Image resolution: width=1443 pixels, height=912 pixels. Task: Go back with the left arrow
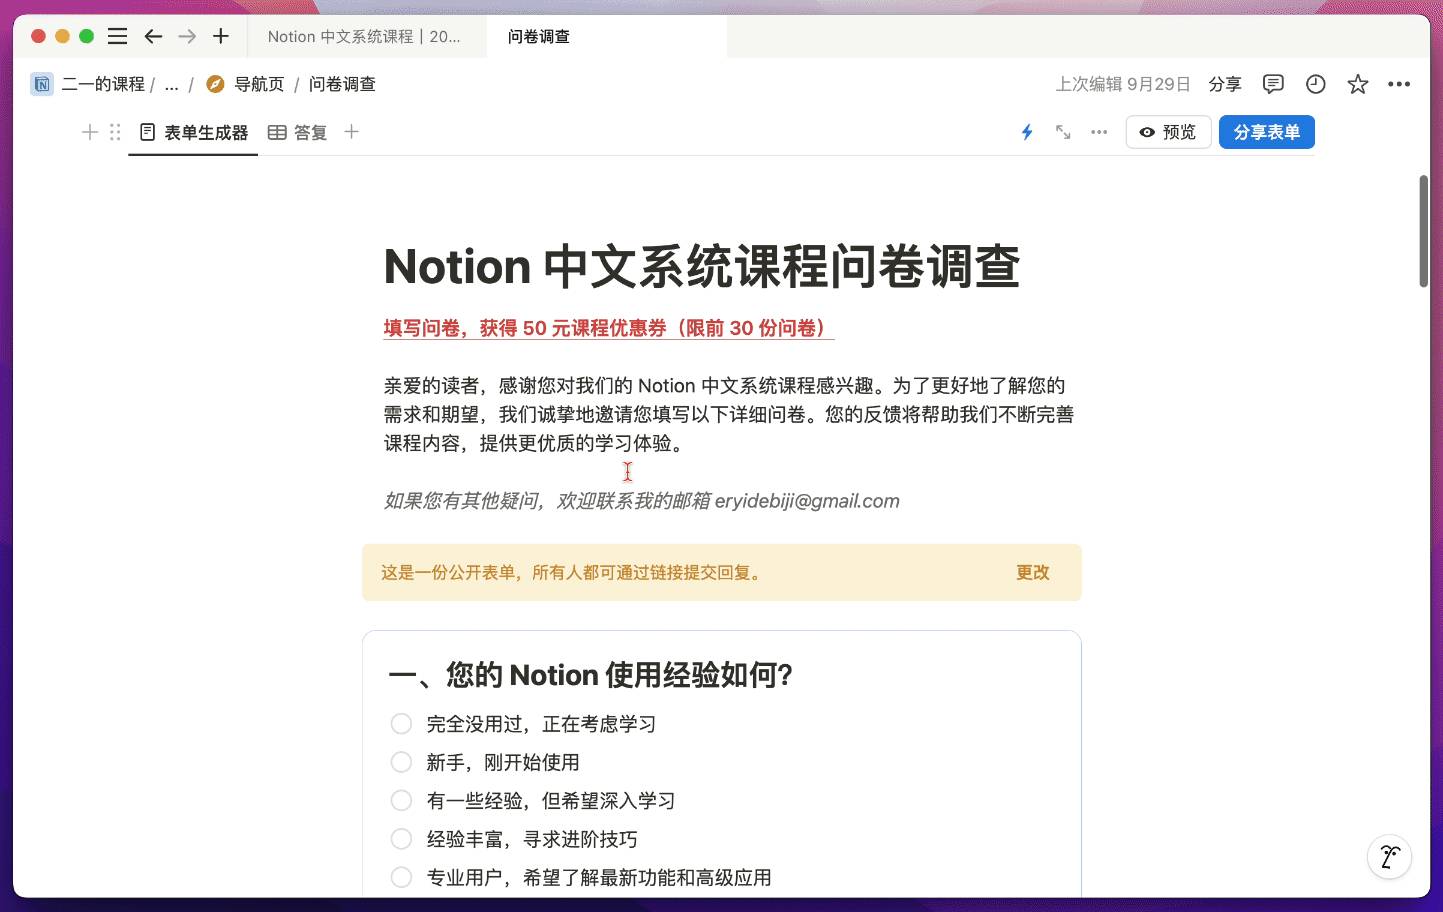153,36
